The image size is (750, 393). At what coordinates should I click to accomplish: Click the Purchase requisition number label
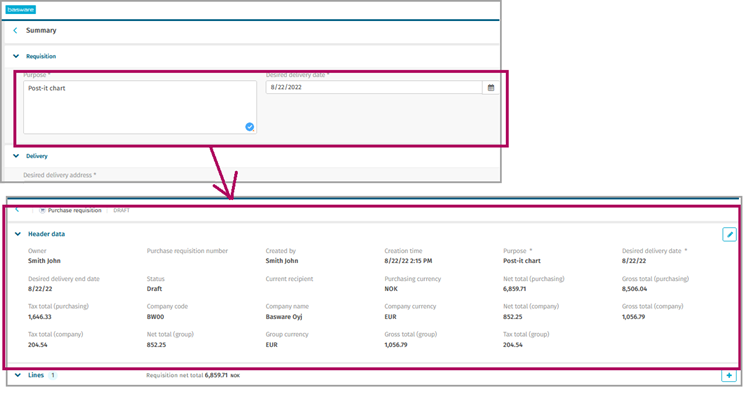[x=187, y=251]
